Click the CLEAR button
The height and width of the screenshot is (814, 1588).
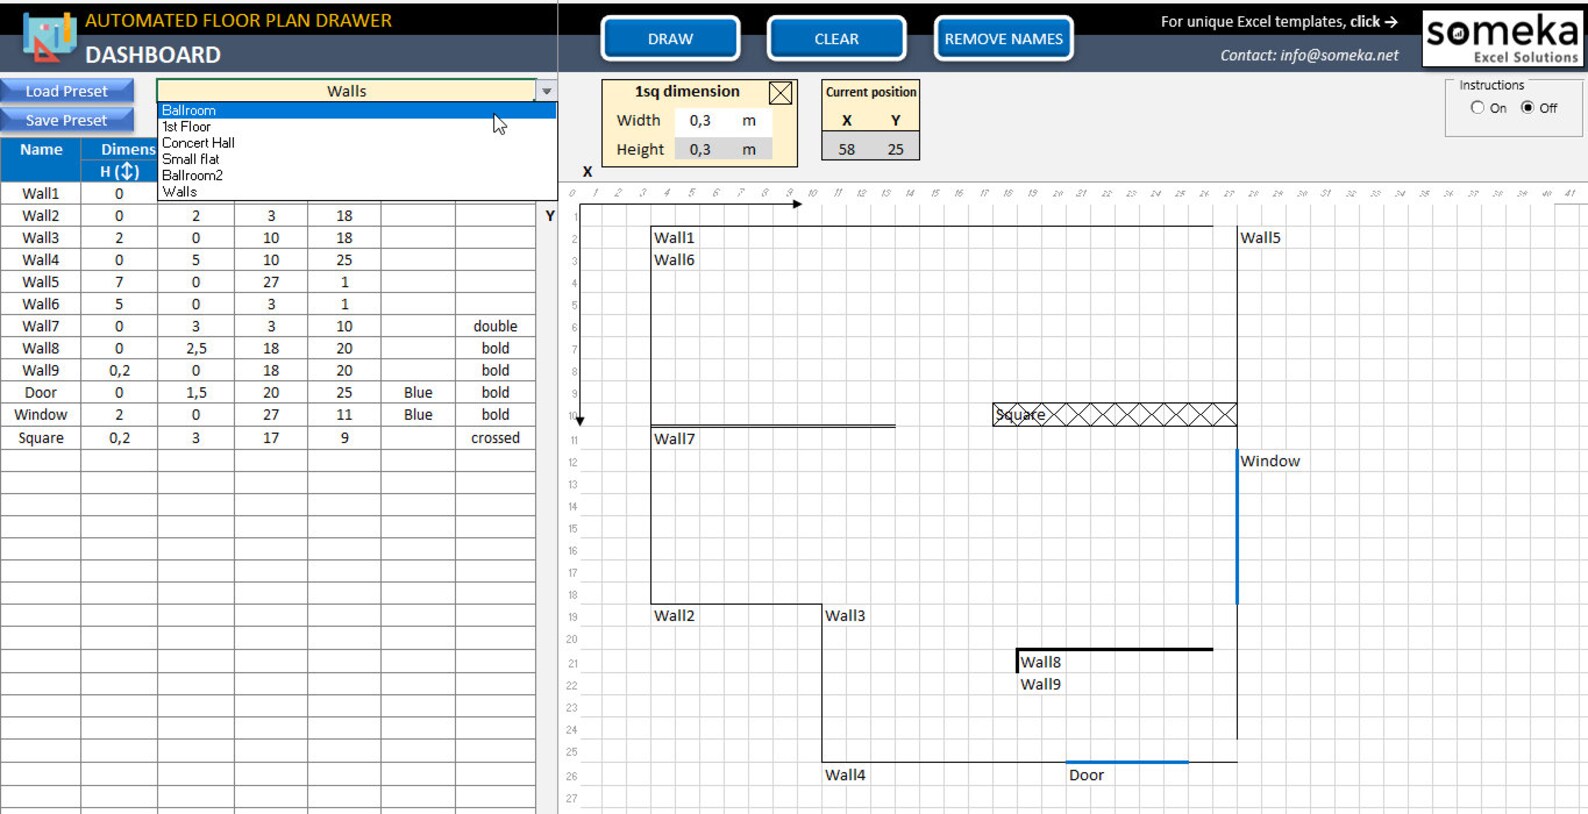[x=836, y=39]
